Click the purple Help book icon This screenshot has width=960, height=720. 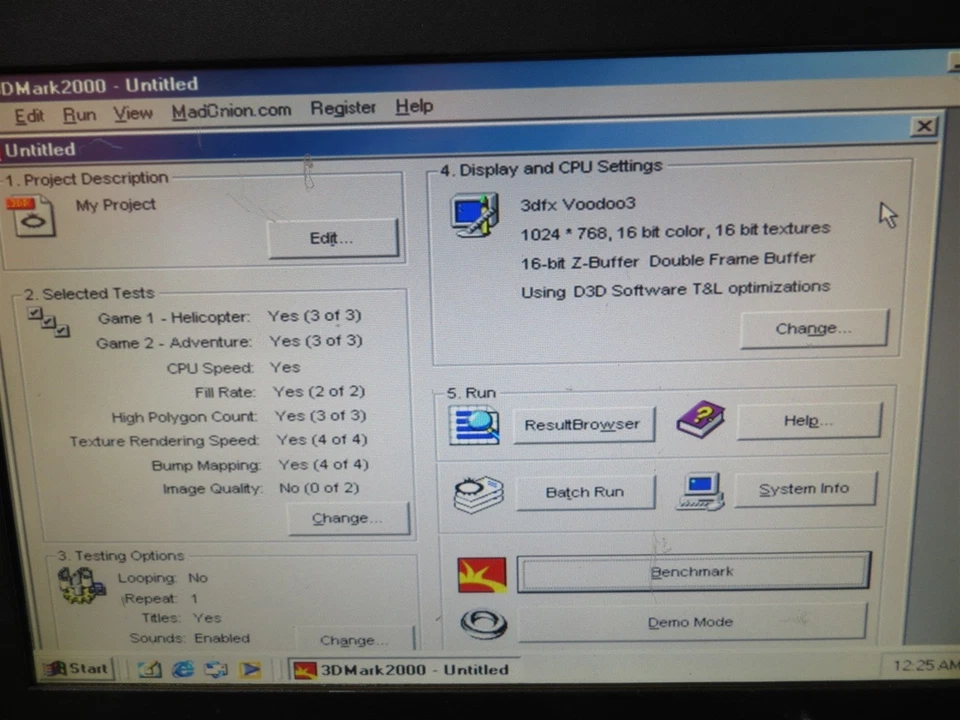[x=701, y=419]
